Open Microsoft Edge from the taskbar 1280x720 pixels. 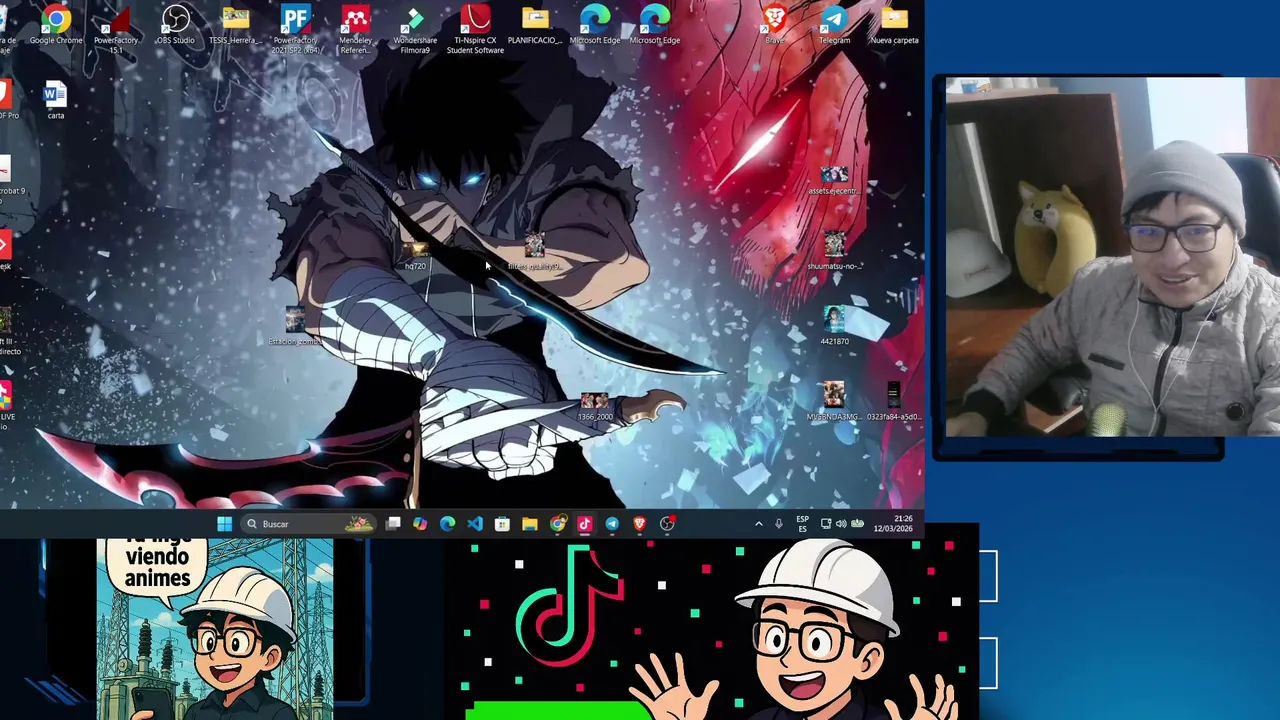pyautogui.click(x=447, y=524)
